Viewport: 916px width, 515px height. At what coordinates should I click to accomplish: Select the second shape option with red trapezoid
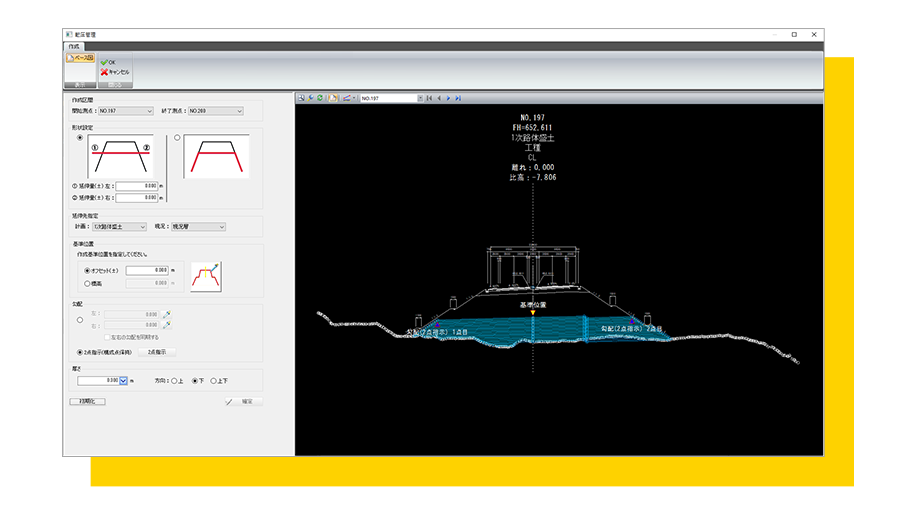(177, 138)
